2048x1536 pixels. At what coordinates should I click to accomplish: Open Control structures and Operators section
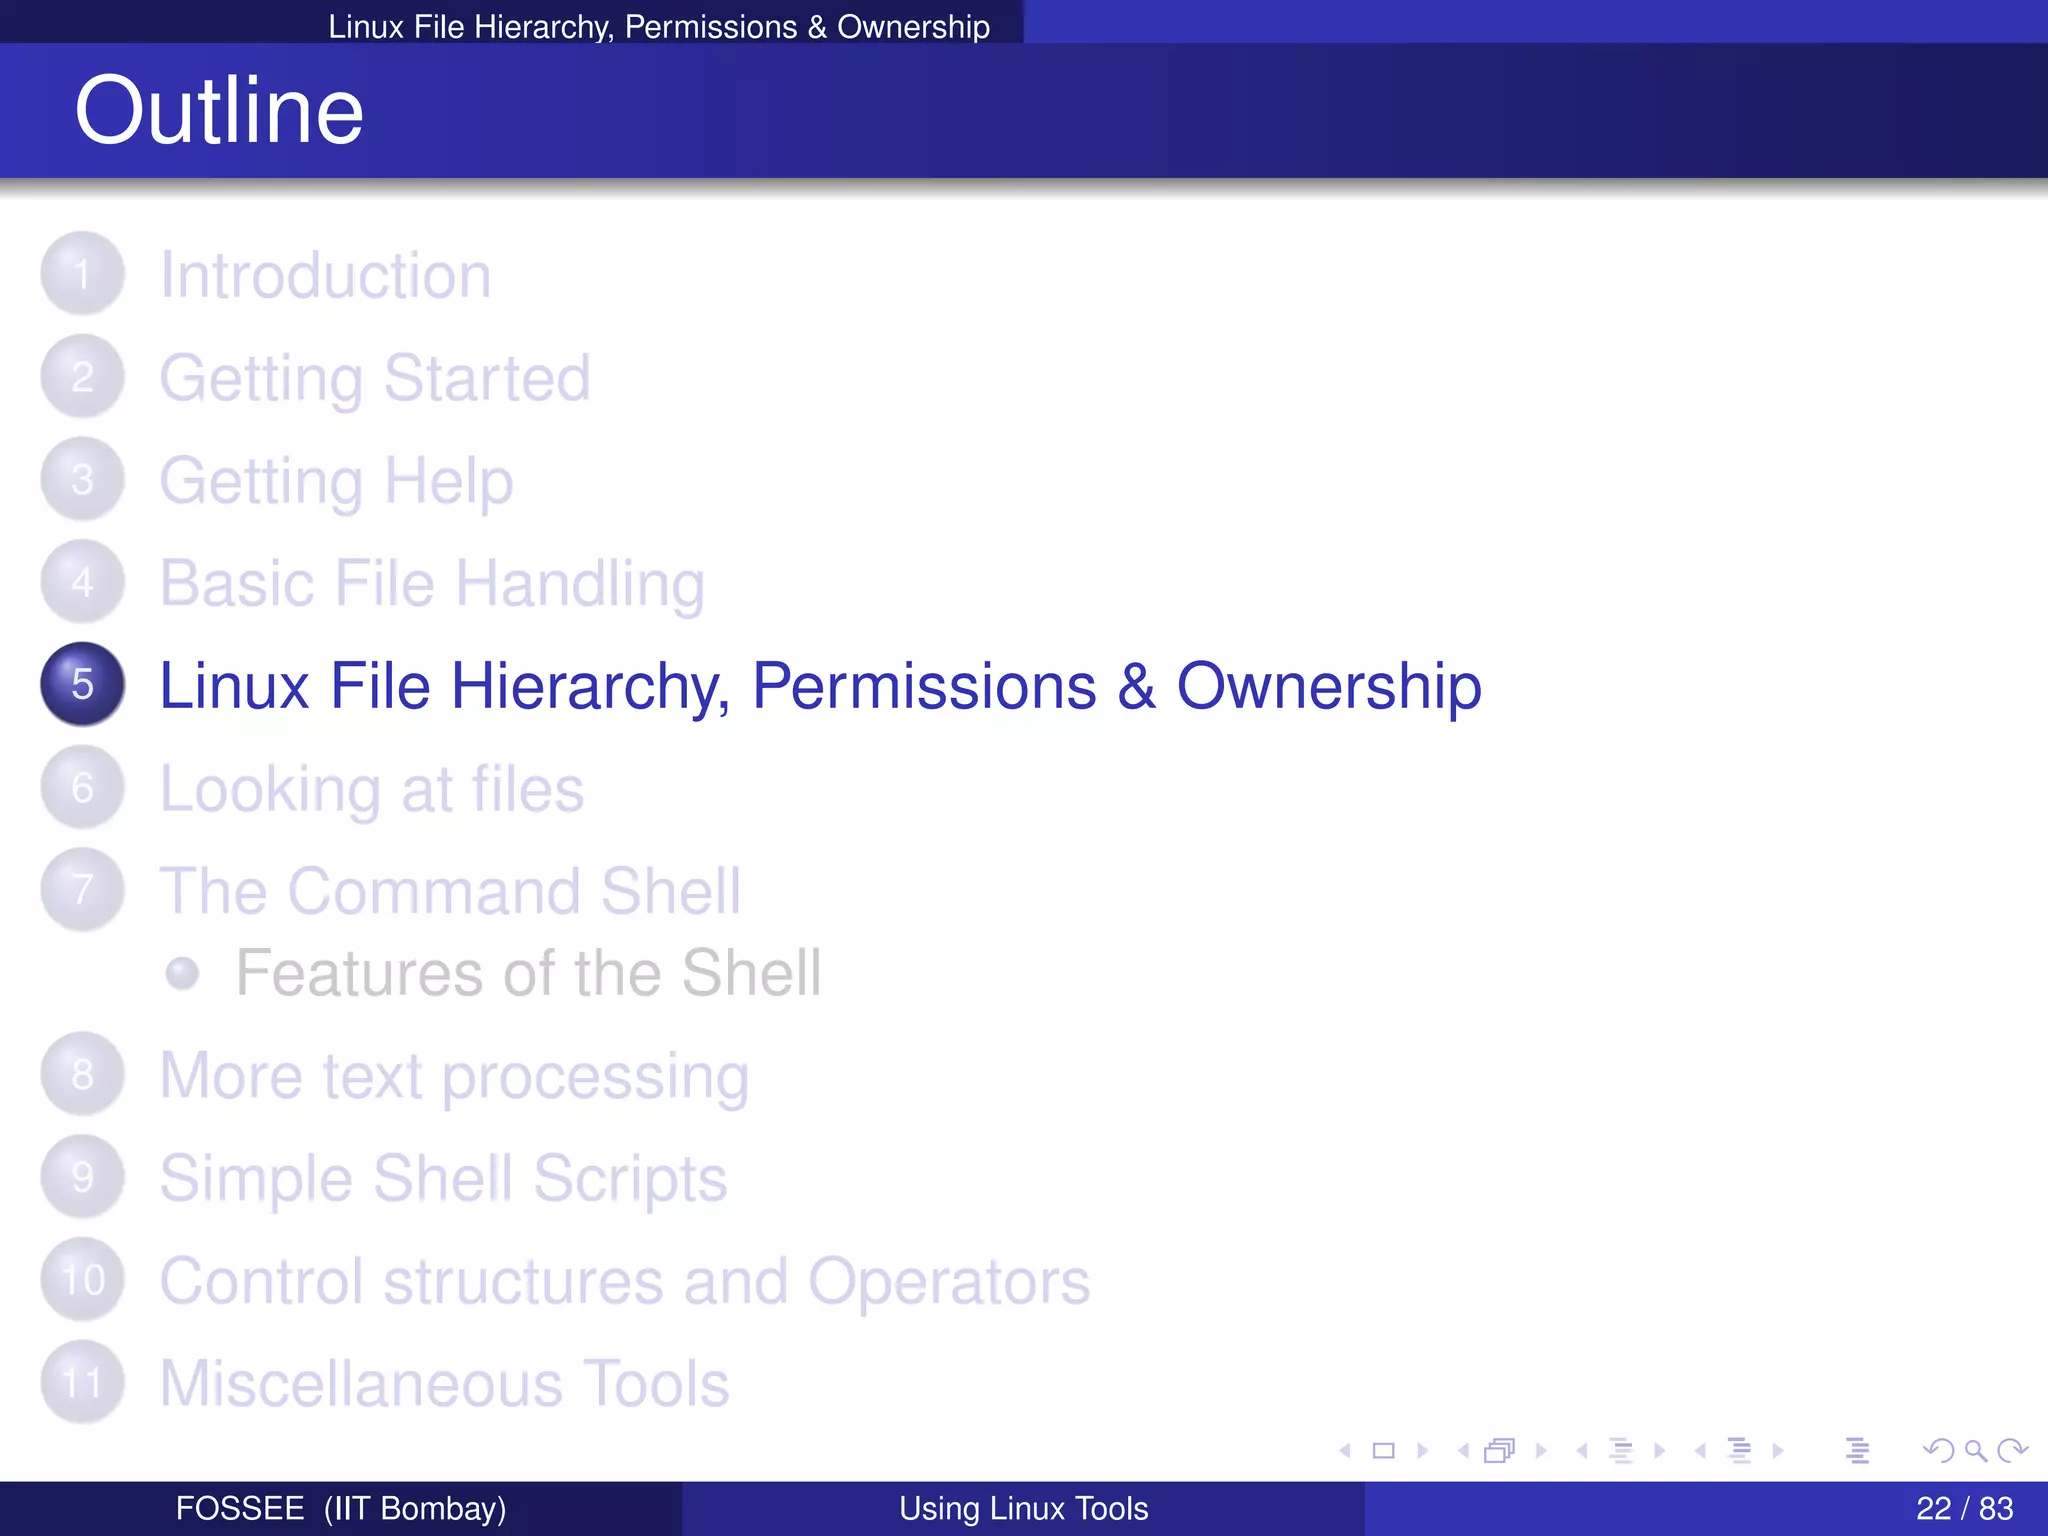pos(624,1283)
